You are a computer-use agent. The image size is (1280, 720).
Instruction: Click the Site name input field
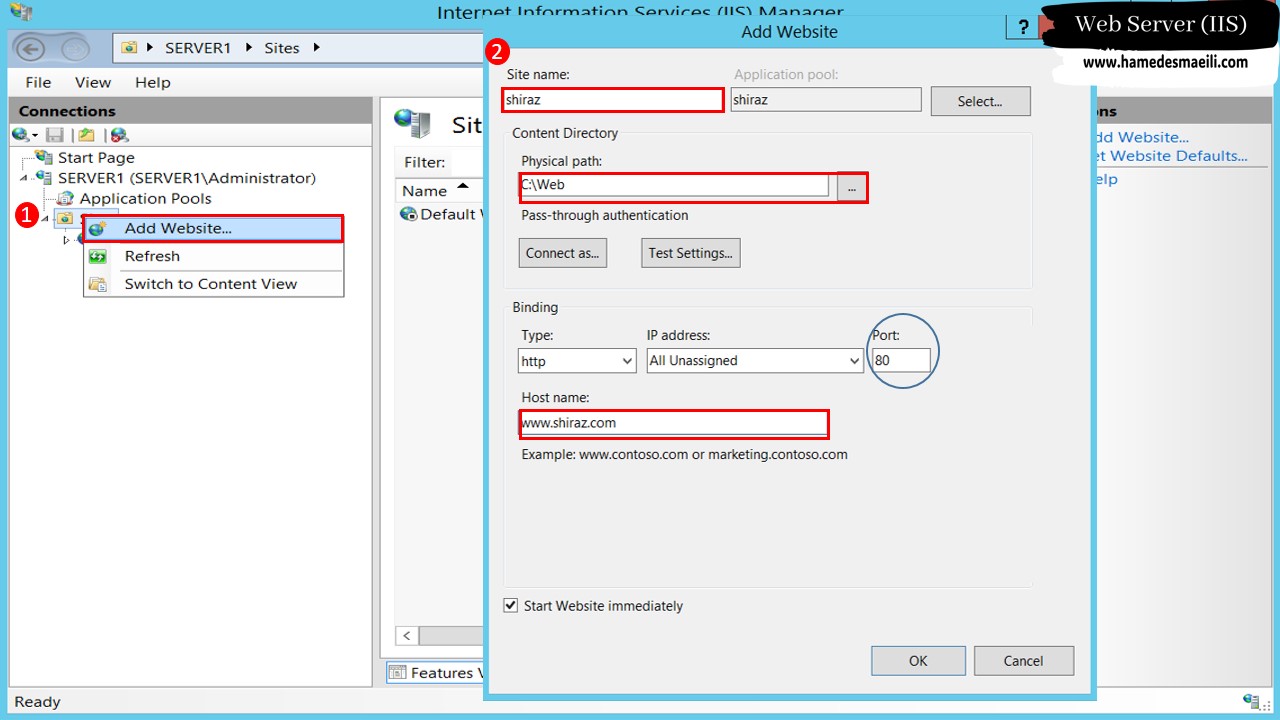tap(613, 100)
